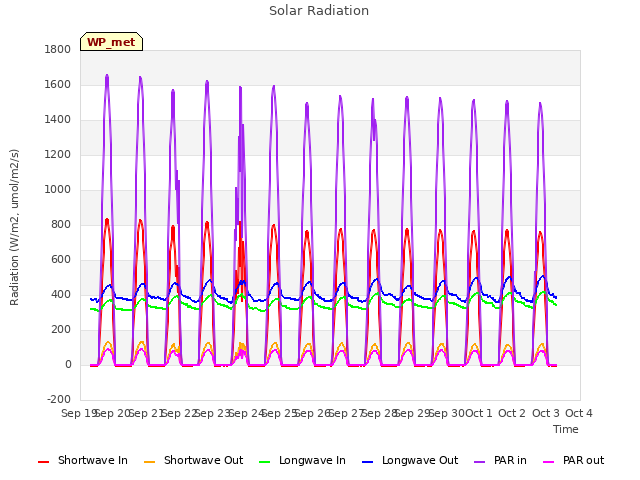This screenshot has height=480, width=640.
Task: Click the Oct 1 x-axis label
Action: point(479,413)
